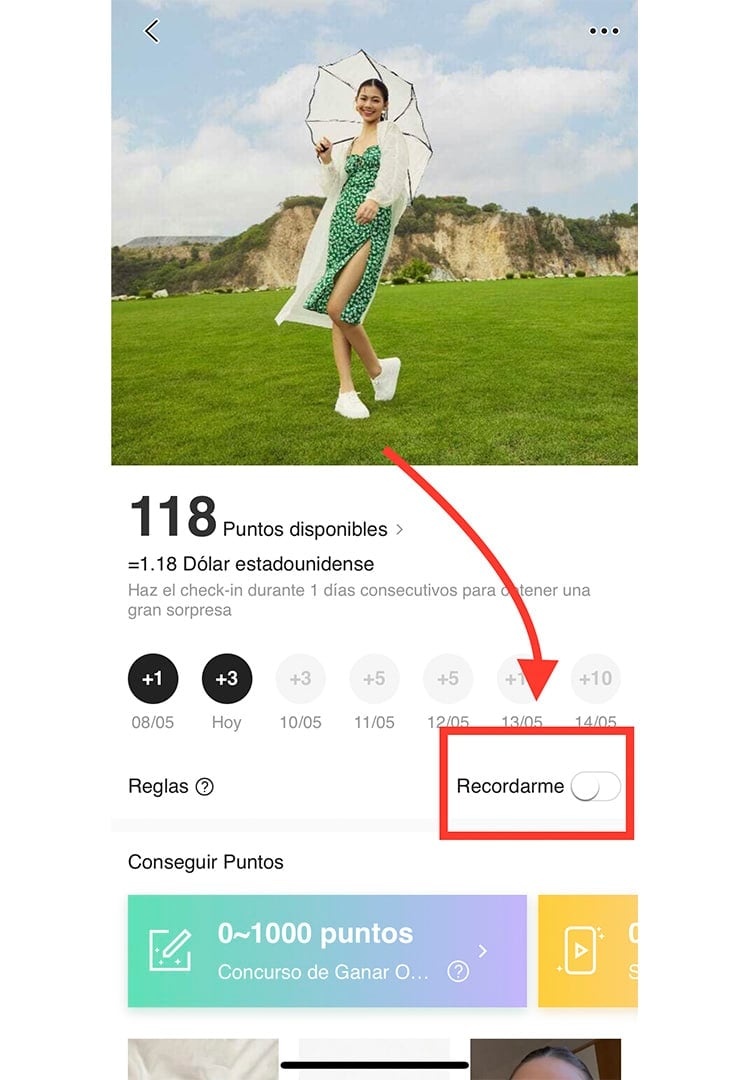Select the +3 Hoy check-in circle
The height and width of the screenshot is (1080, 750).
[227, 678]
